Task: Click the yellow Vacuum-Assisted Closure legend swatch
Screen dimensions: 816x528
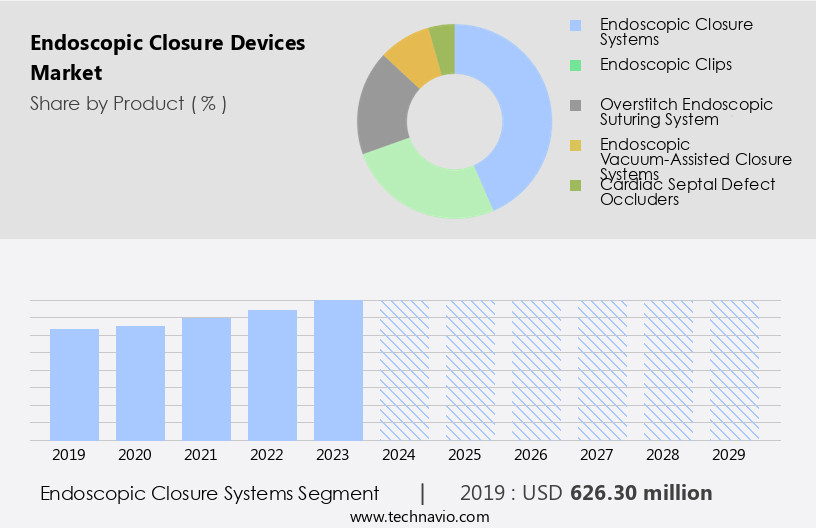Action: [574, 145]
